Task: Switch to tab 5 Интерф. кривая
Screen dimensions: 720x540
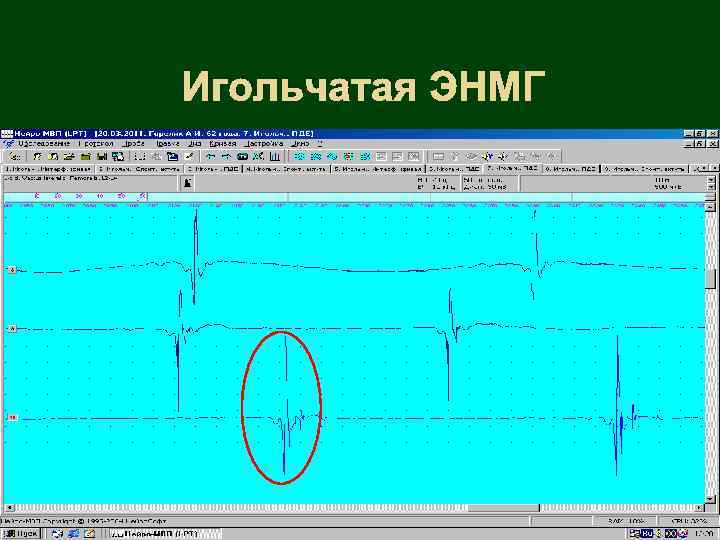Action: point(378,169)
